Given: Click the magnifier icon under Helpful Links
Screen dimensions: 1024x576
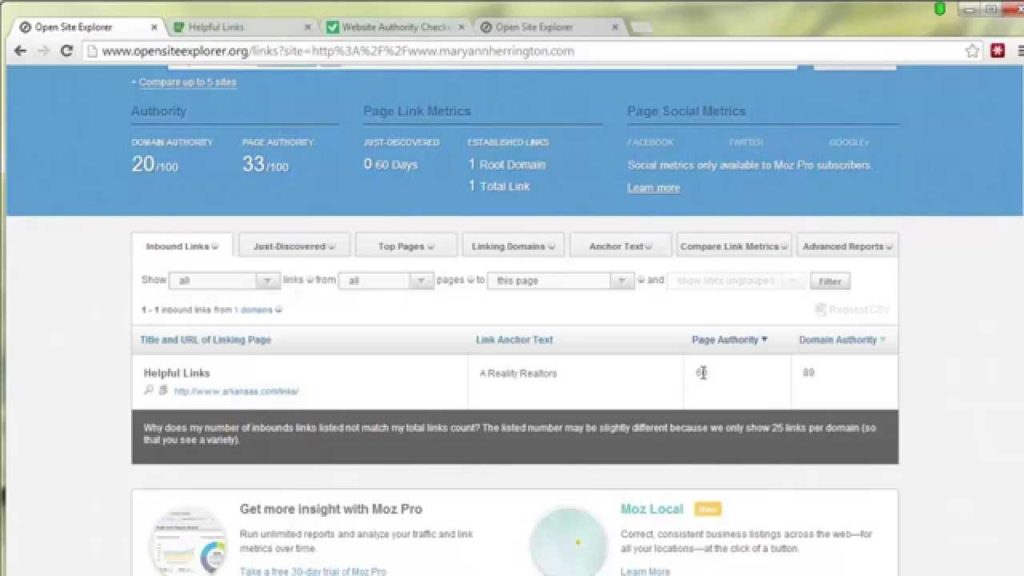Looking at the screenshot, I should (x=148, y=390).
